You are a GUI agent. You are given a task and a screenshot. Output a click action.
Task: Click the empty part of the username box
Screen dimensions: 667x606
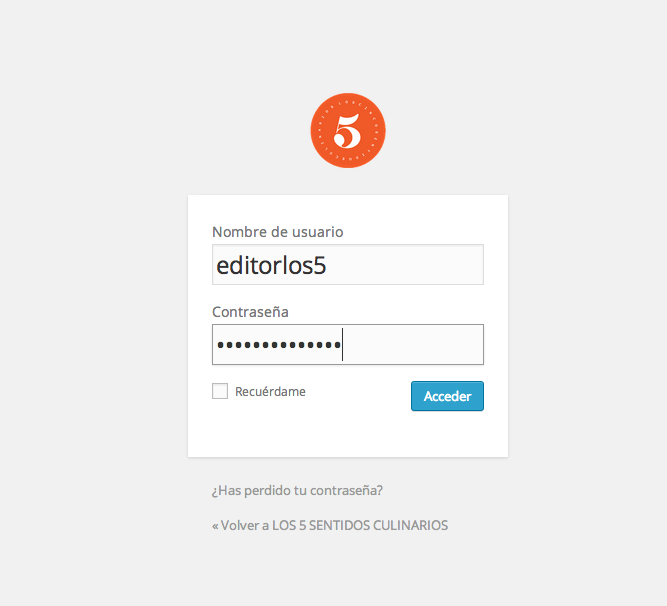click(x=404, y=265)
